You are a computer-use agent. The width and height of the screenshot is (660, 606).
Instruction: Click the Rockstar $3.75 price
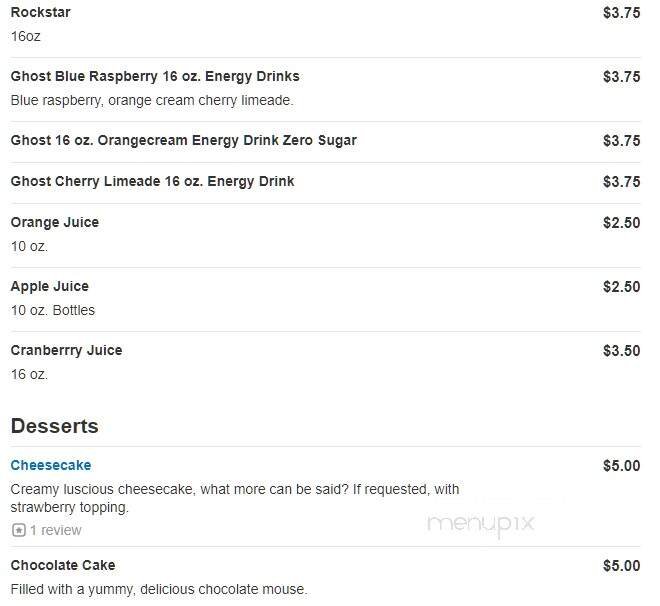coord(621,12)
